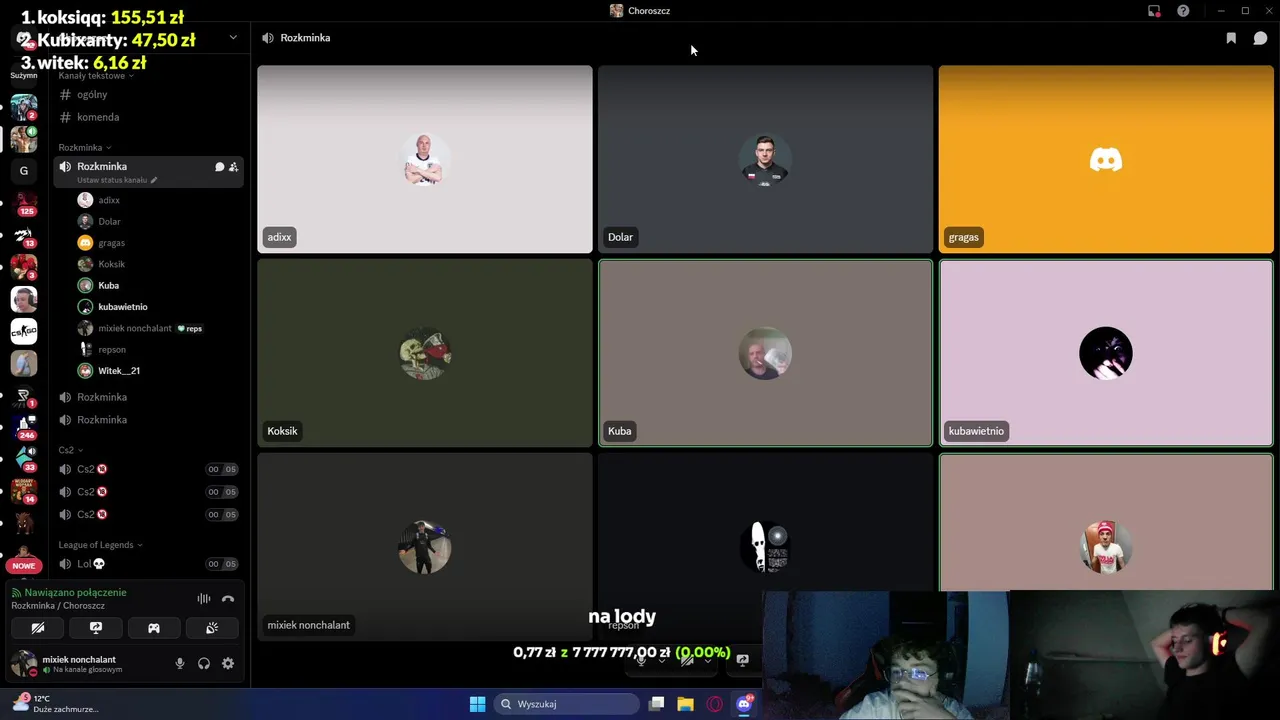
Task: Toggle camera on in voice panel
Action: 38,628
